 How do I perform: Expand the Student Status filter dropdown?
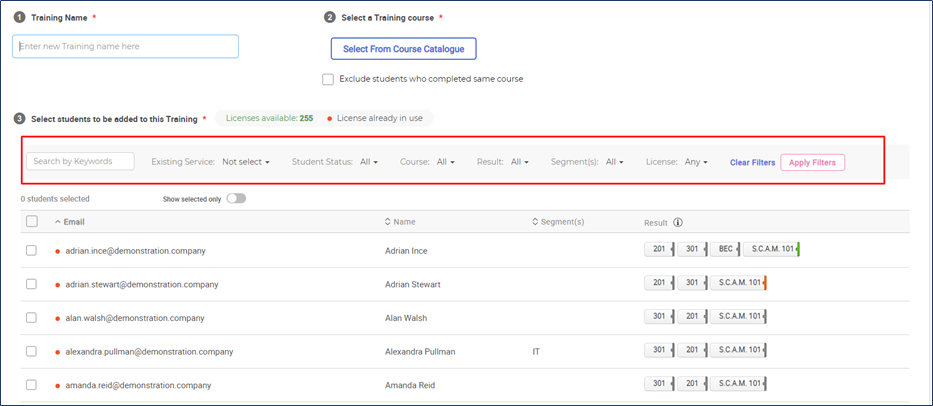(369, 162)
